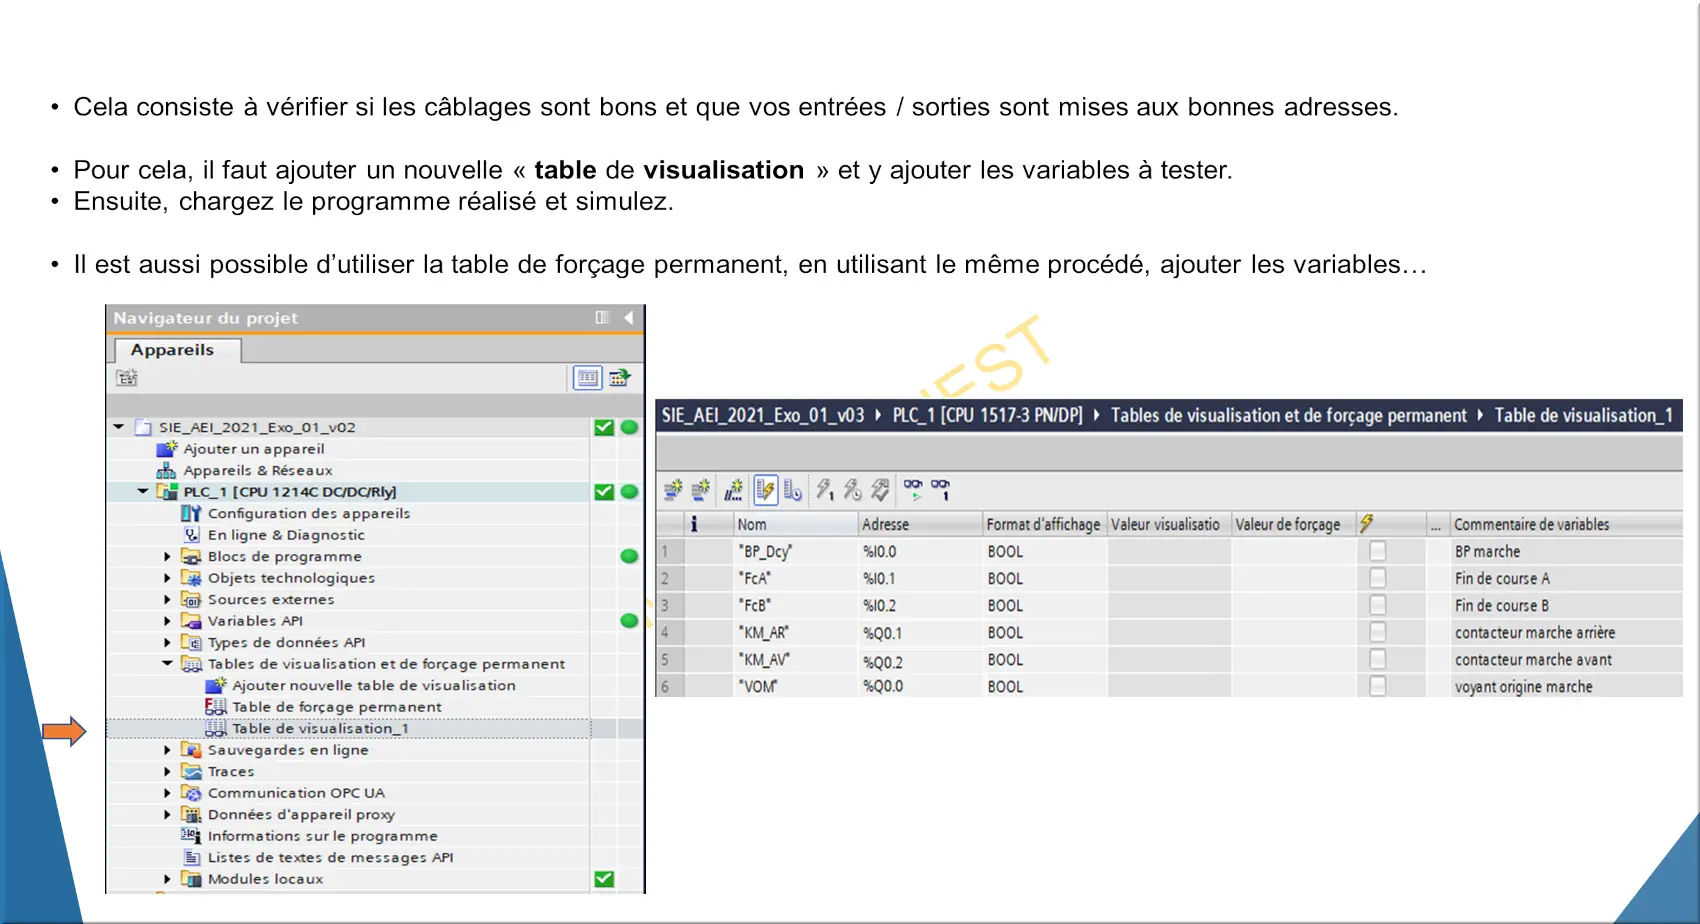This screenshot has width=1700, height=924.
Task: Collapse the PLC_1 tree node
Action: [x=143, y=491]
